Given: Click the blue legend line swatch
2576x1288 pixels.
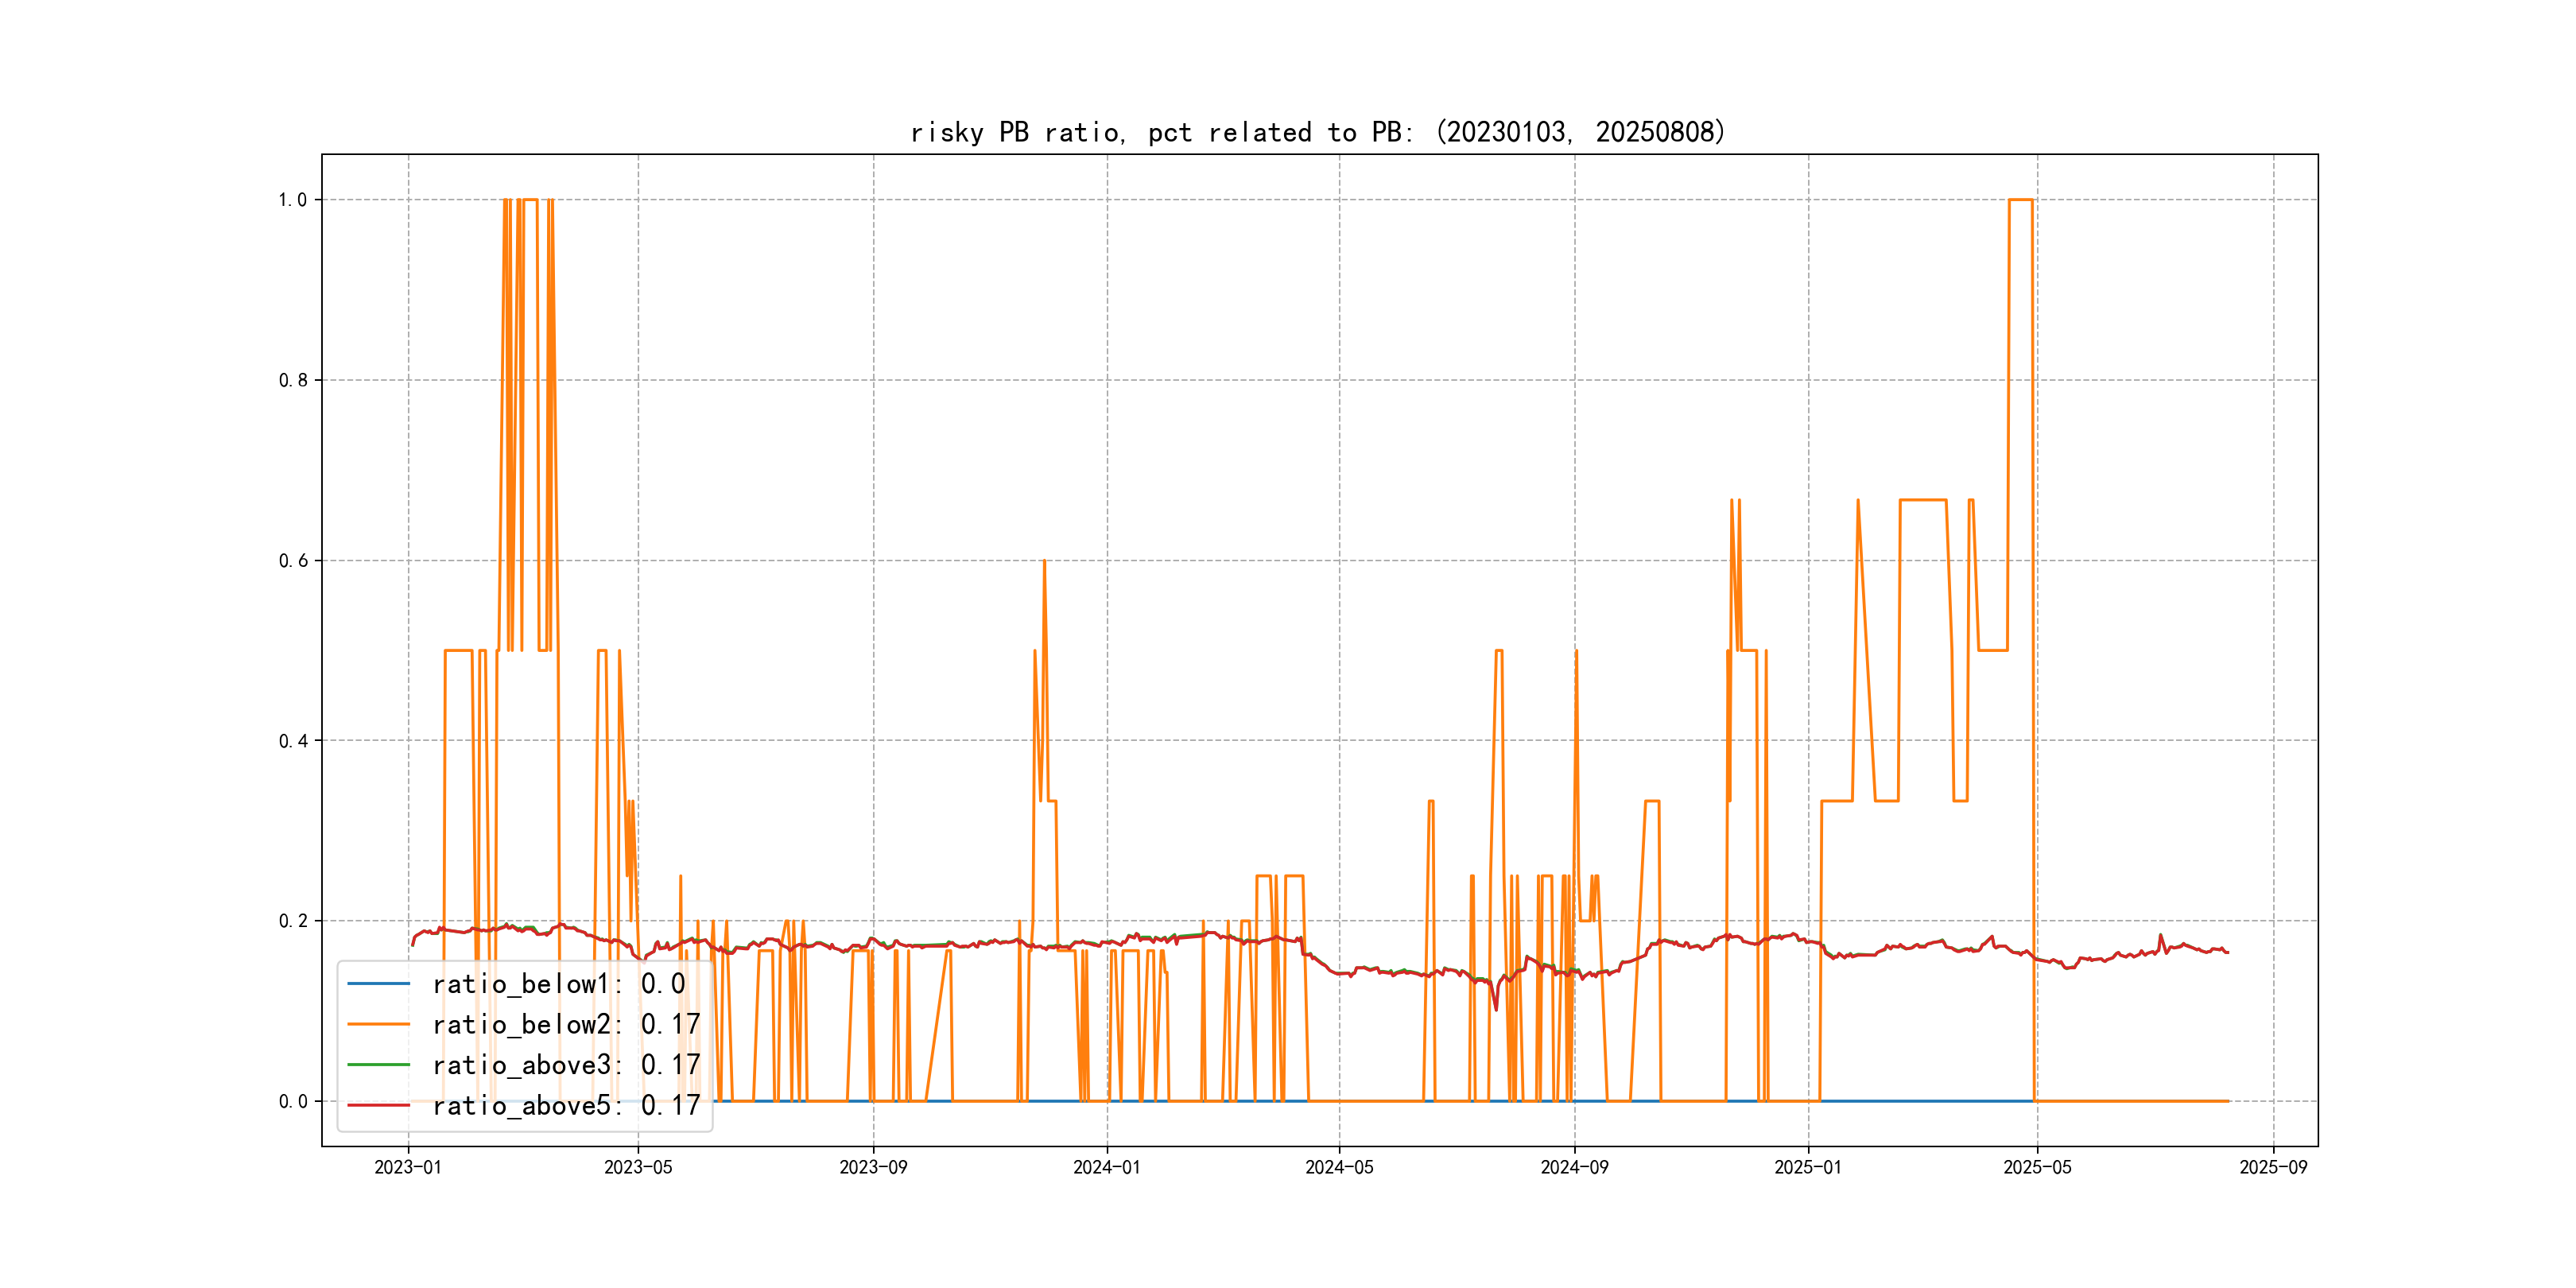Looking at the screenshot, I should pyautogui.click(x=378, y=984).
